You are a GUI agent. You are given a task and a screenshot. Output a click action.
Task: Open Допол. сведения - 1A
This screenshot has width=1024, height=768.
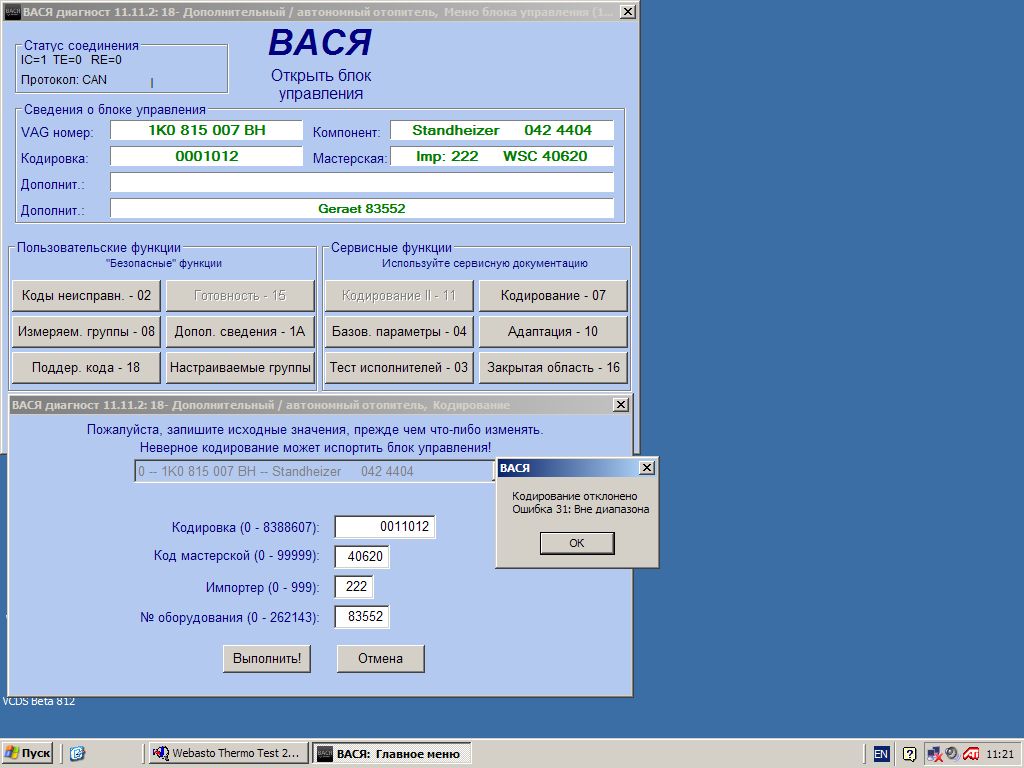click(x=240, y=331)
